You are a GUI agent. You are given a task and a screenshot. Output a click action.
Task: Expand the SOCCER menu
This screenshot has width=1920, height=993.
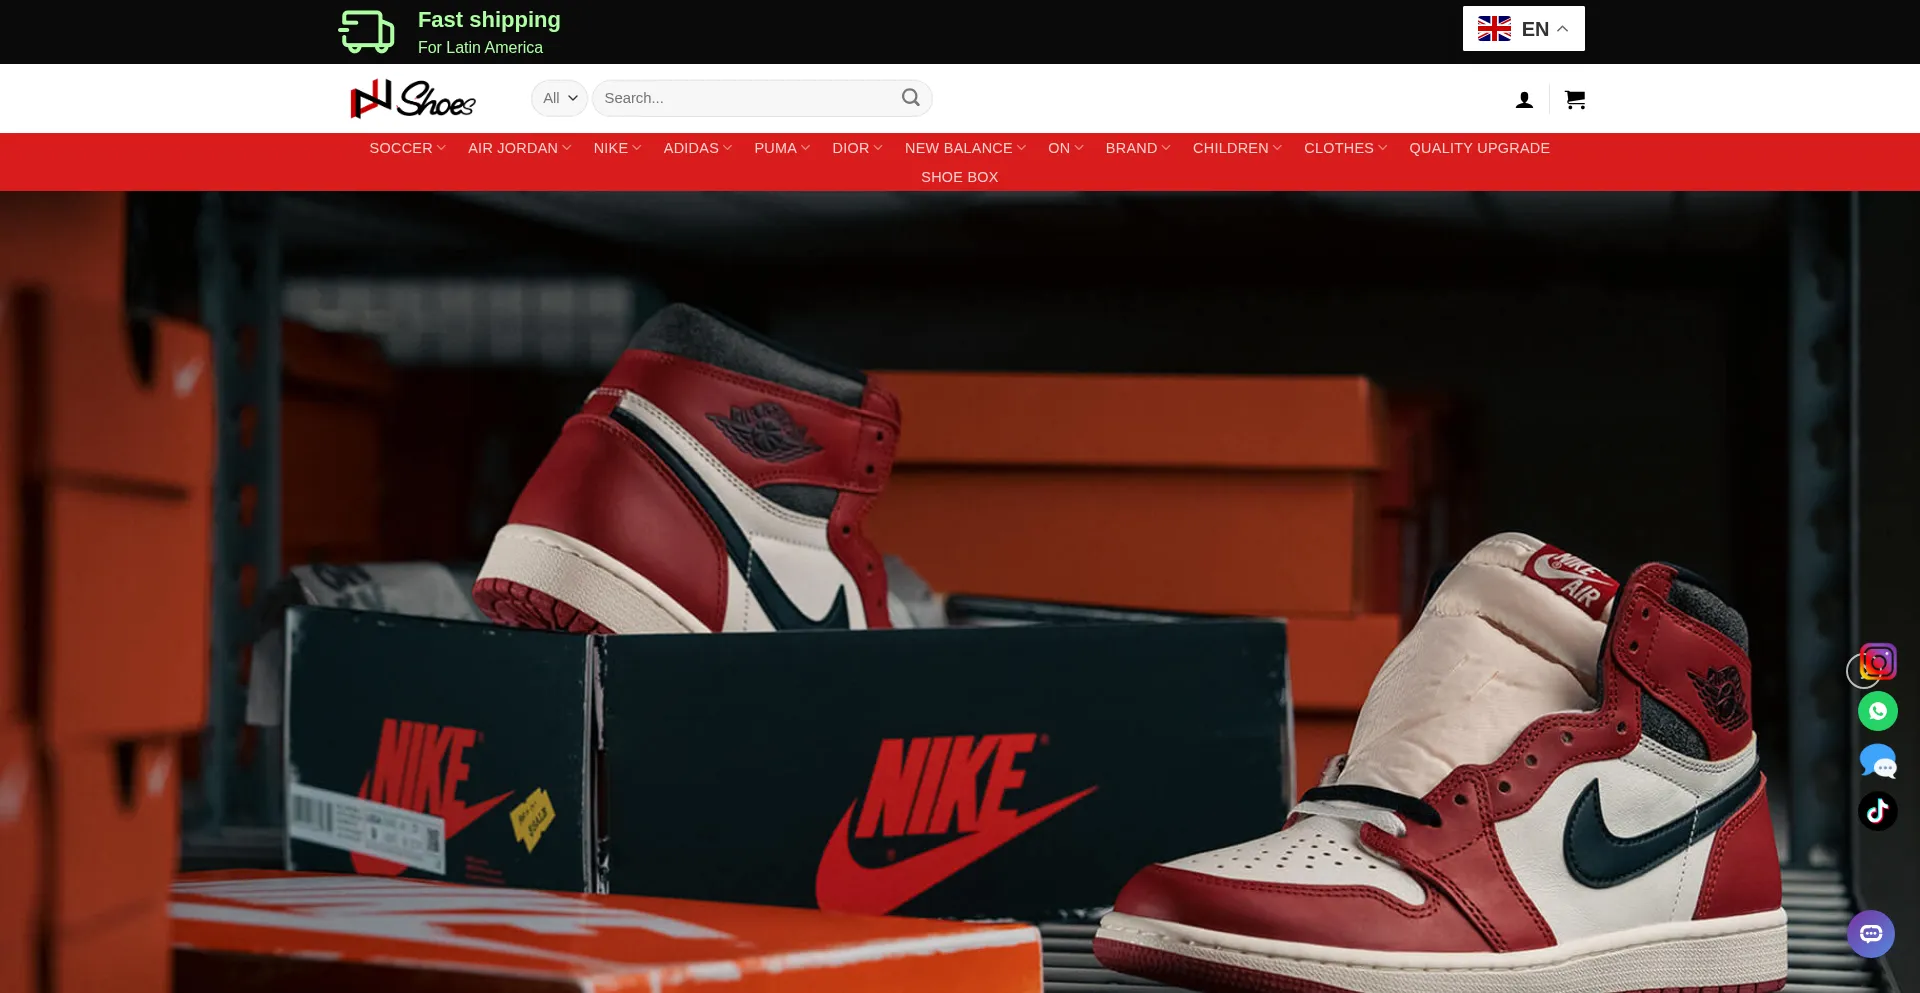coord(407,148)
